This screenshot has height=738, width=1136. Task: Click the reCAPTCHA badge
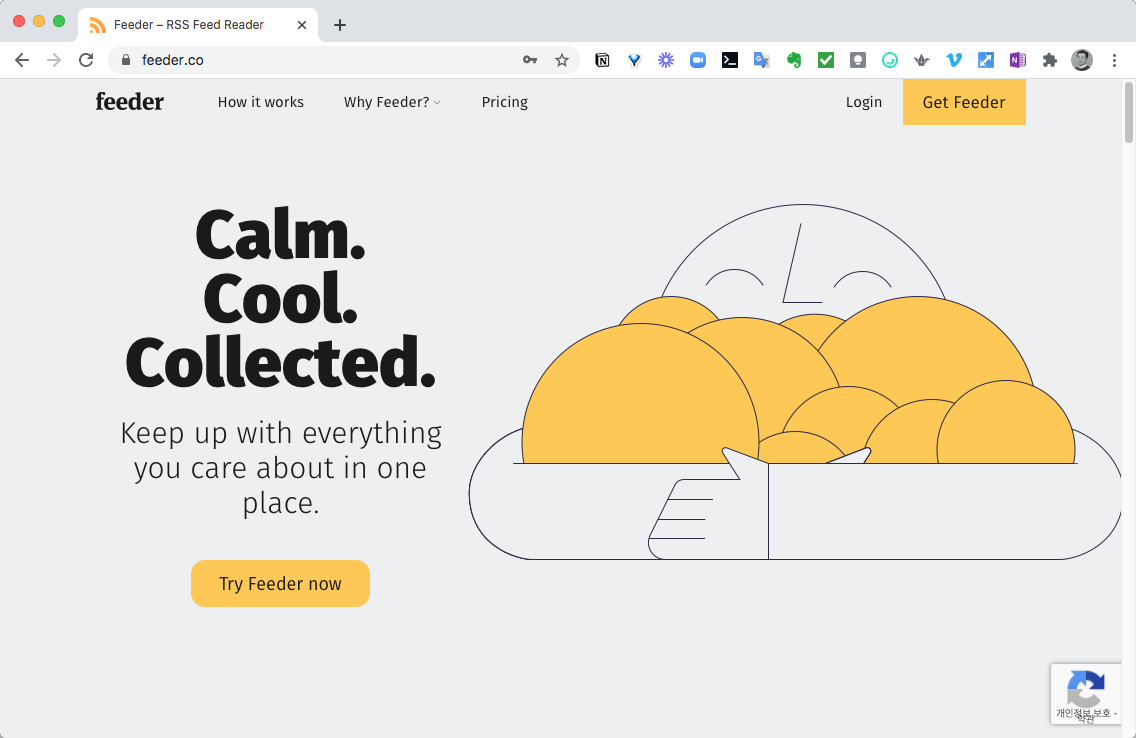click(x=1085, y=693)
